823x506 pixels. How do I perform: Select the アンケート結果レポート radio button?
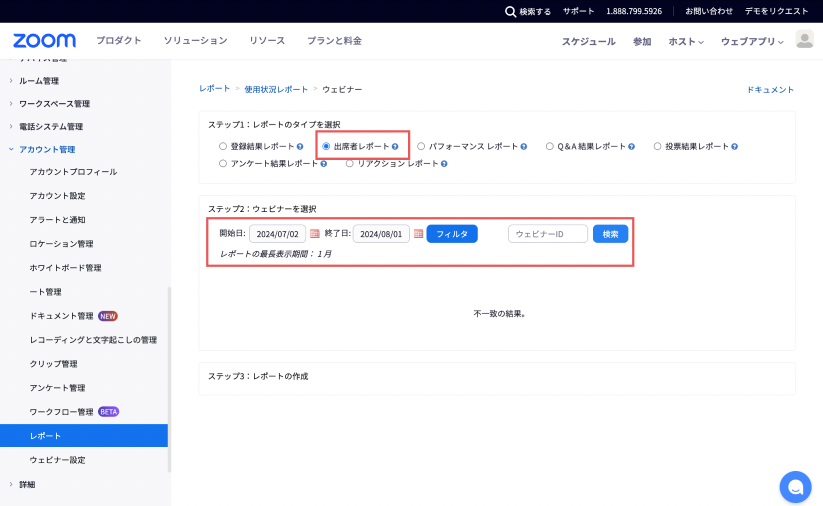(x=223, y=163)
